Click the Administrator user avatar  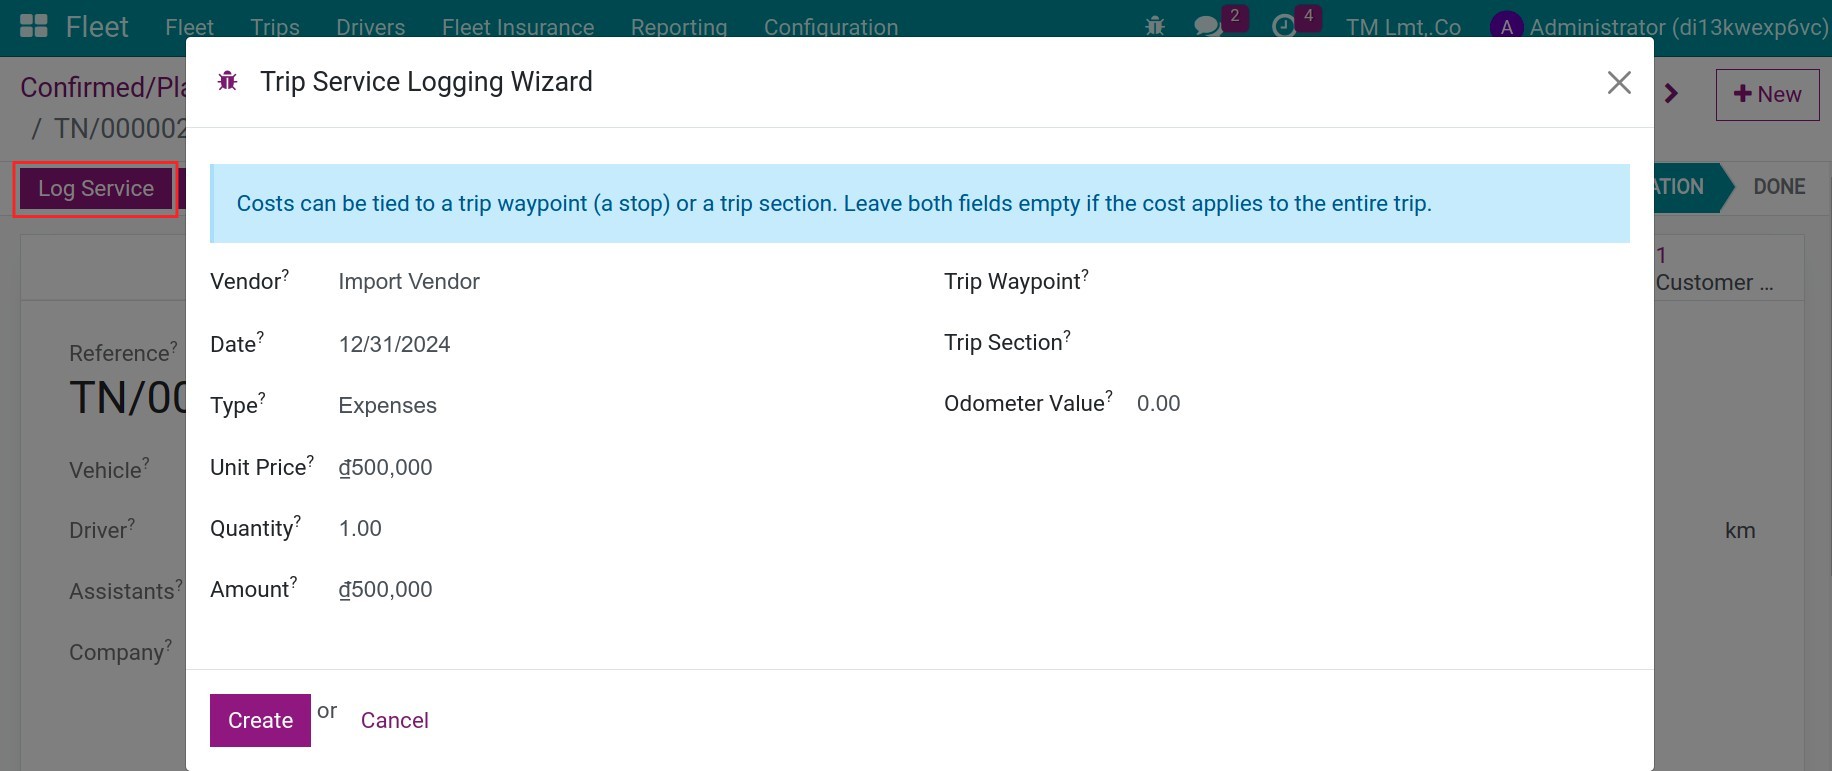[x=1506, y=27]
